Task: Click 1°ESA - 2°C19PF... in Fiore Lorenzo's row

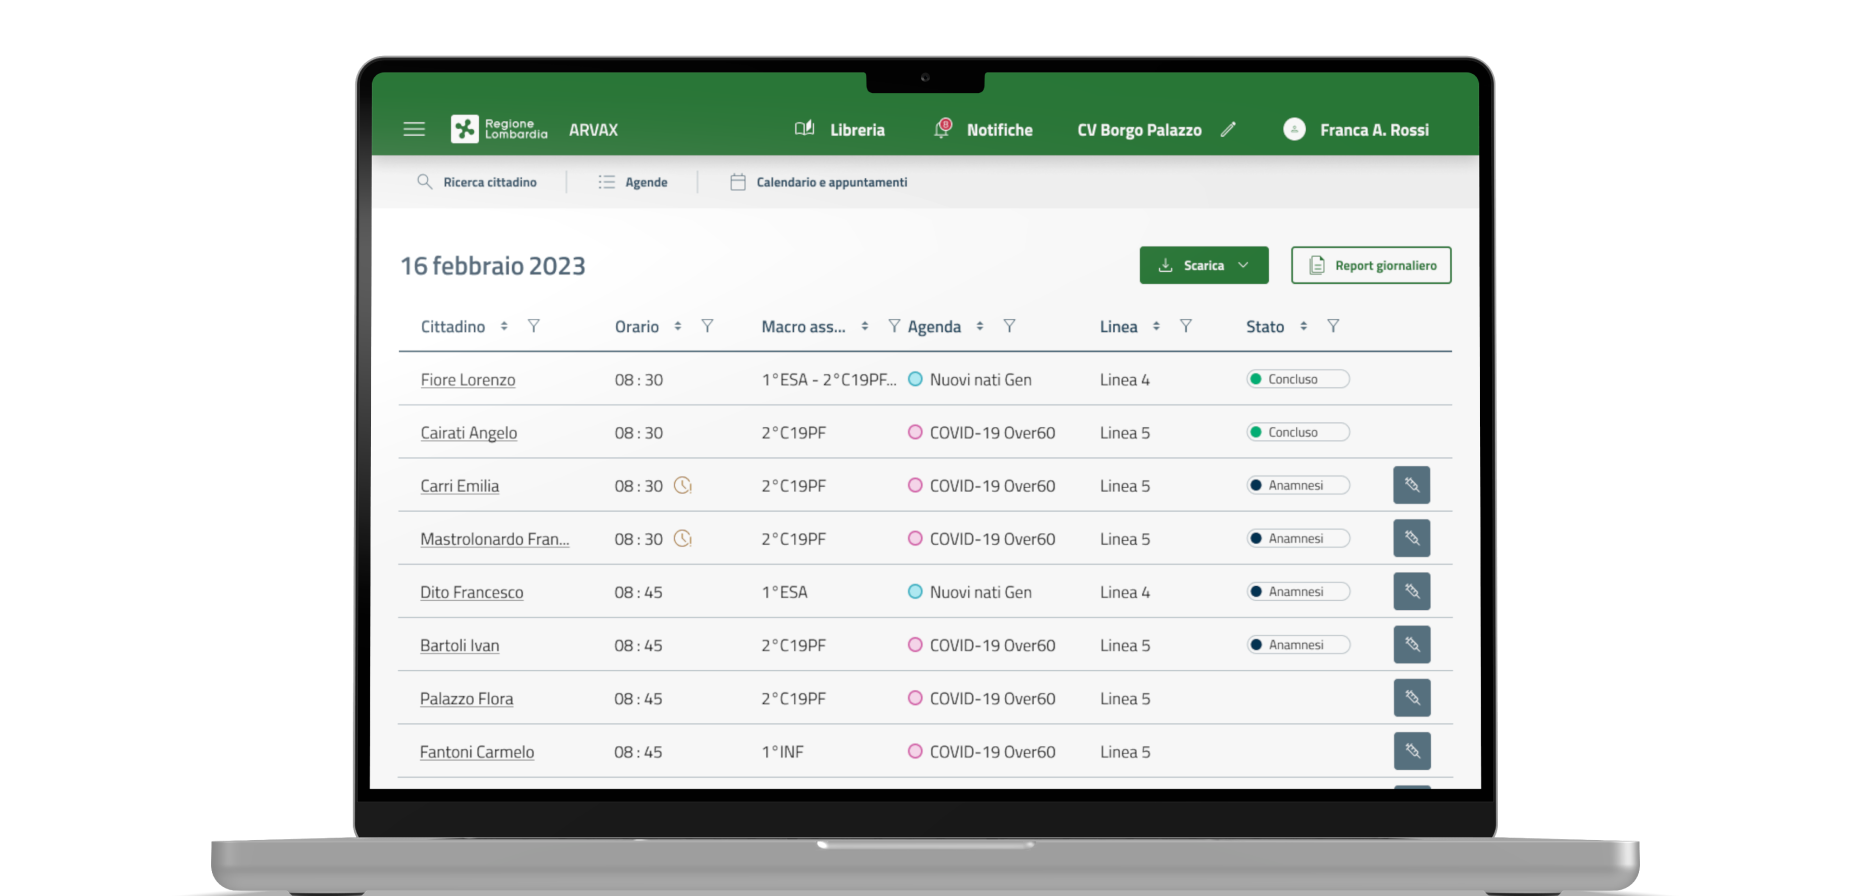Action: [x=829, y=380]
